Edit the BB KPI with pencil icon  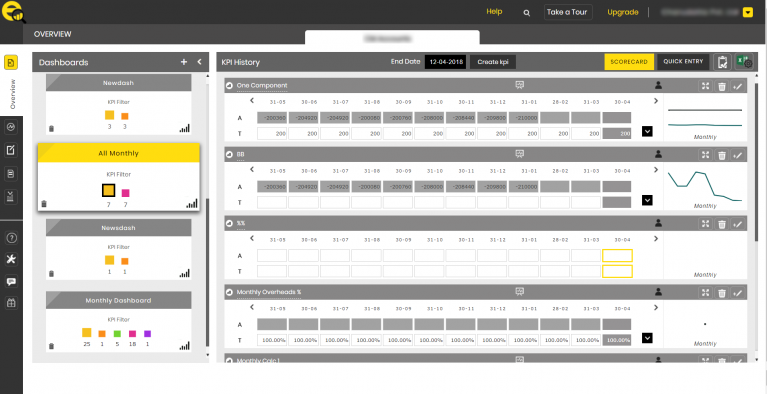(x=738, y=155)
